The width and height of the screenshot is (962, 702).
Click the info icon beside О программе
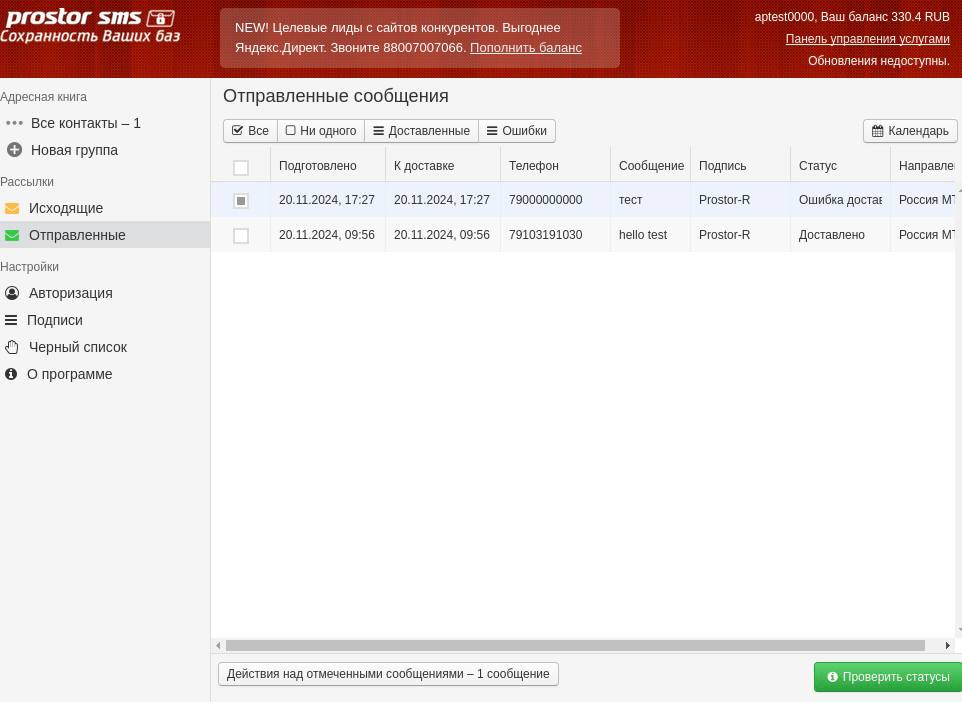coord(11,374)
